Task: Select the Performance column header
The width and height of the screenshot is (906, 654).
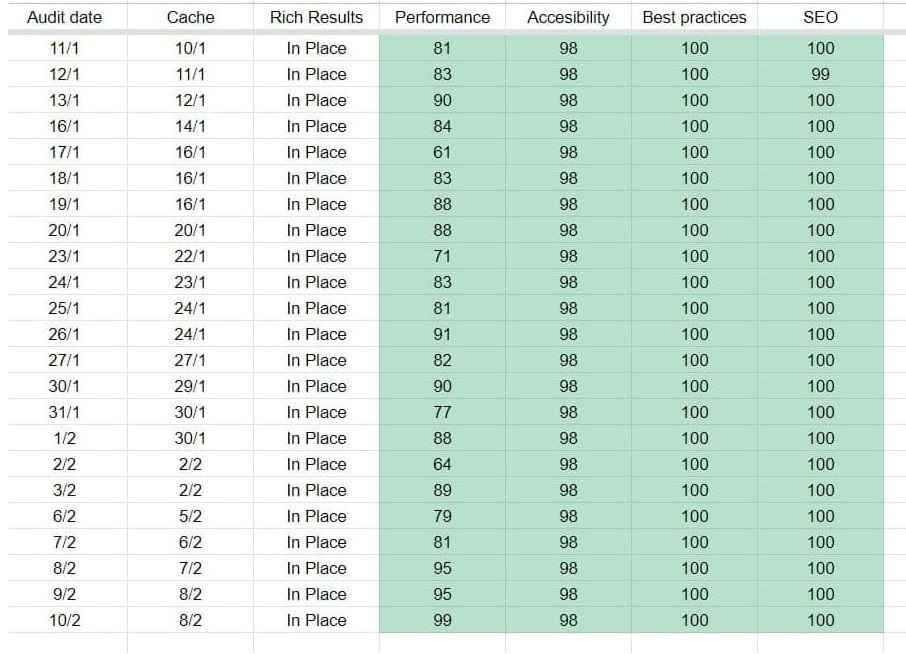Action: (x=442, y=17)
